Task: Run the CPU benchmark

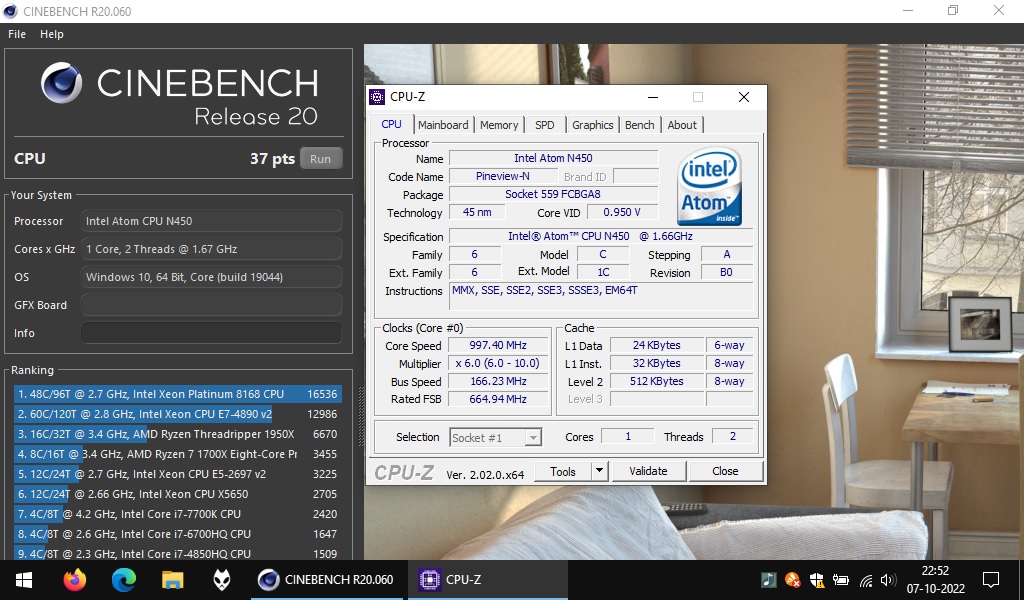Action: click(320, 159)
